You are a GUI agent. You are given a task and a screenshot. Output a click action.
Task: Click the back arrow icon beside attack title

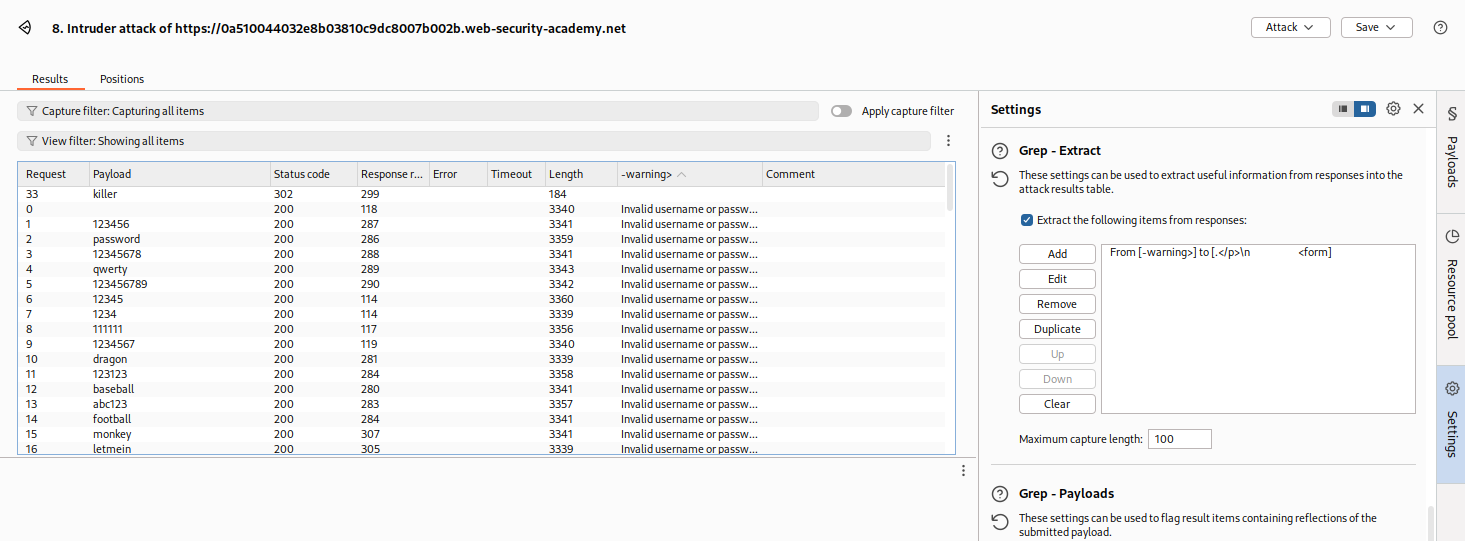point(25,28)
